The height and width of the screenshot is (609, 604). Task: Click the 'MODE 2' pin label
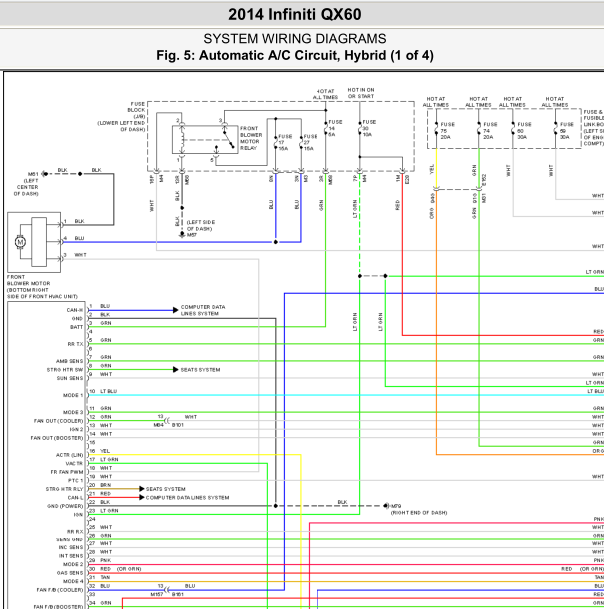(x=73, y=565)
